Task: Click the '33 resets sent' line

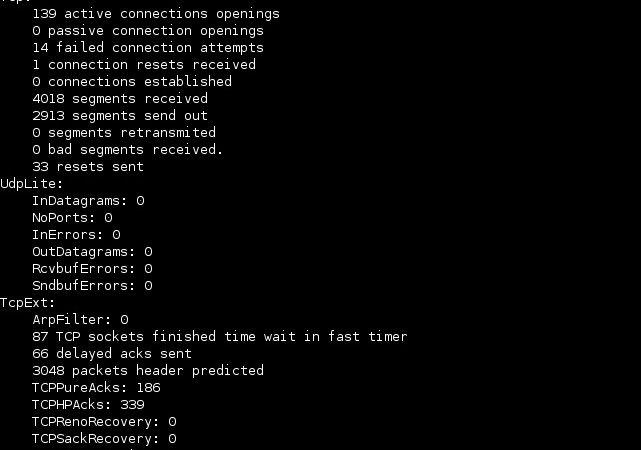Action: tap(88, 167)
